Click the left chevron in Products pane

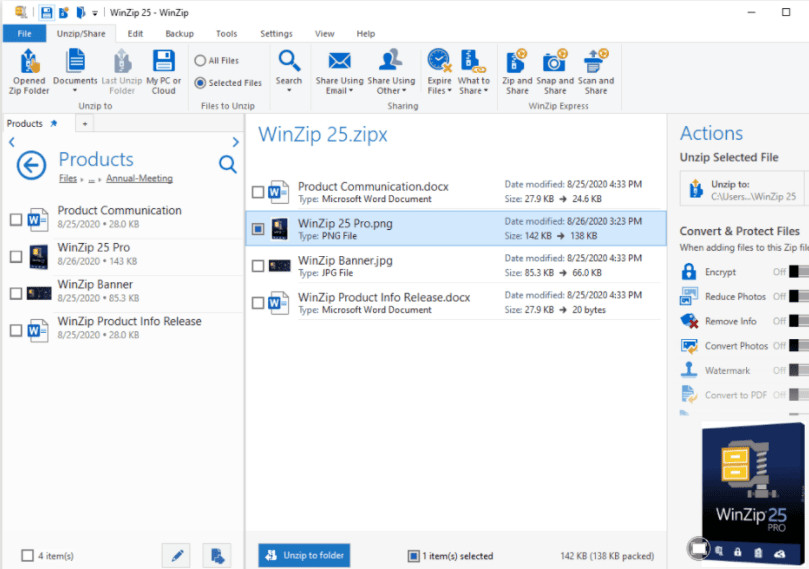pos(12,142)
